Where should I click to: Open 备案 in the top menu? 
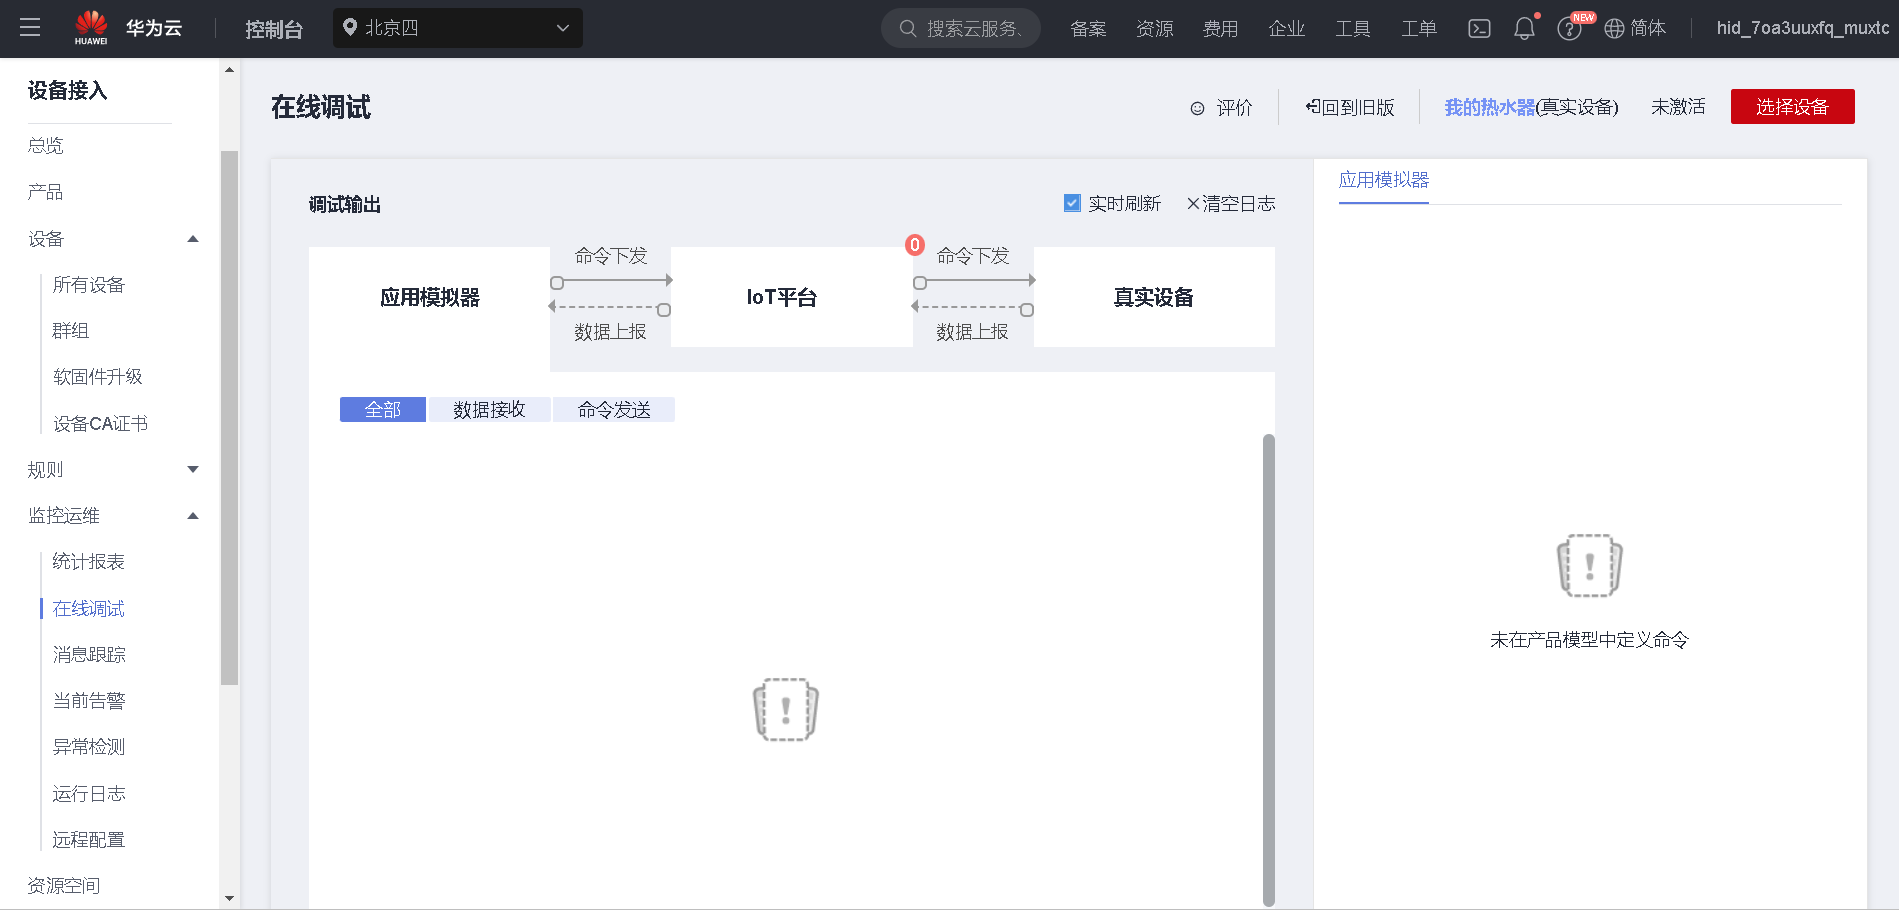1088,28
